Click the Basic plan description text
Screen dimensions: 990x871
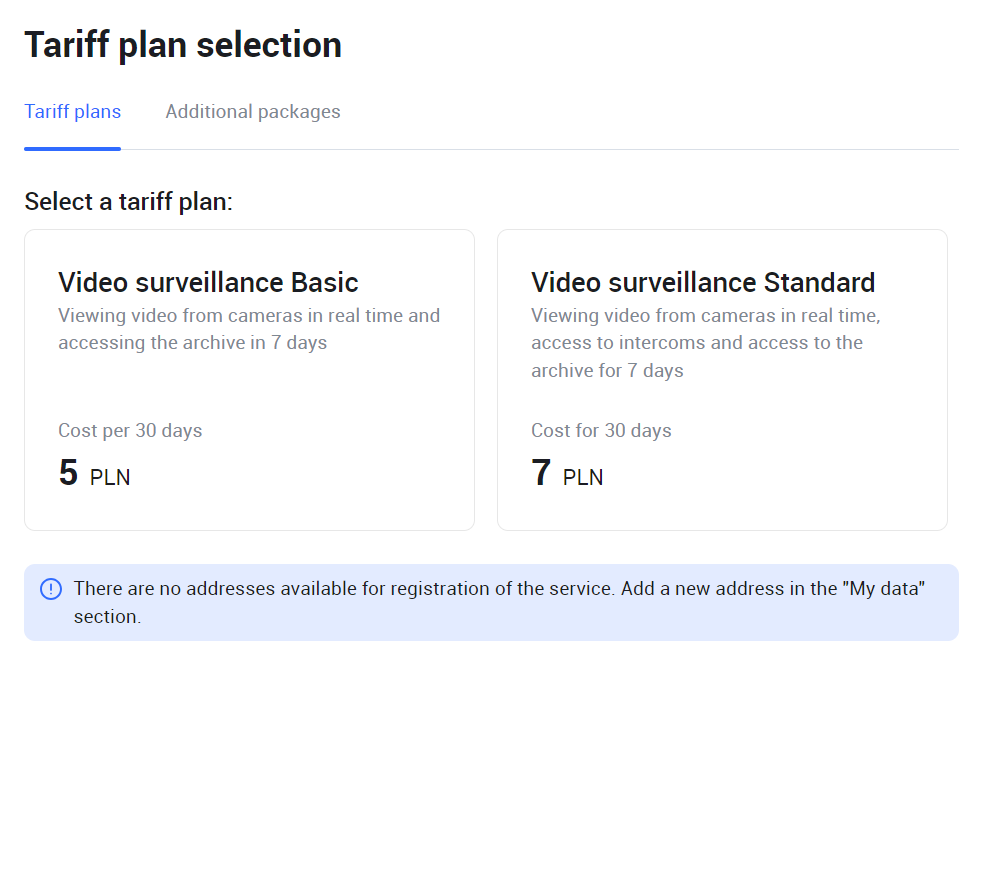tap(249, 329)
